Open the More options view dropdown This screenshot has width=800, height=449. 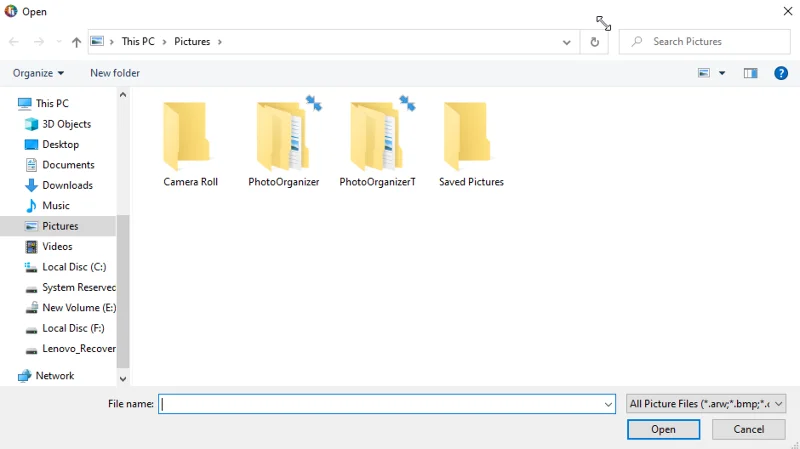(x=722, y=73)
